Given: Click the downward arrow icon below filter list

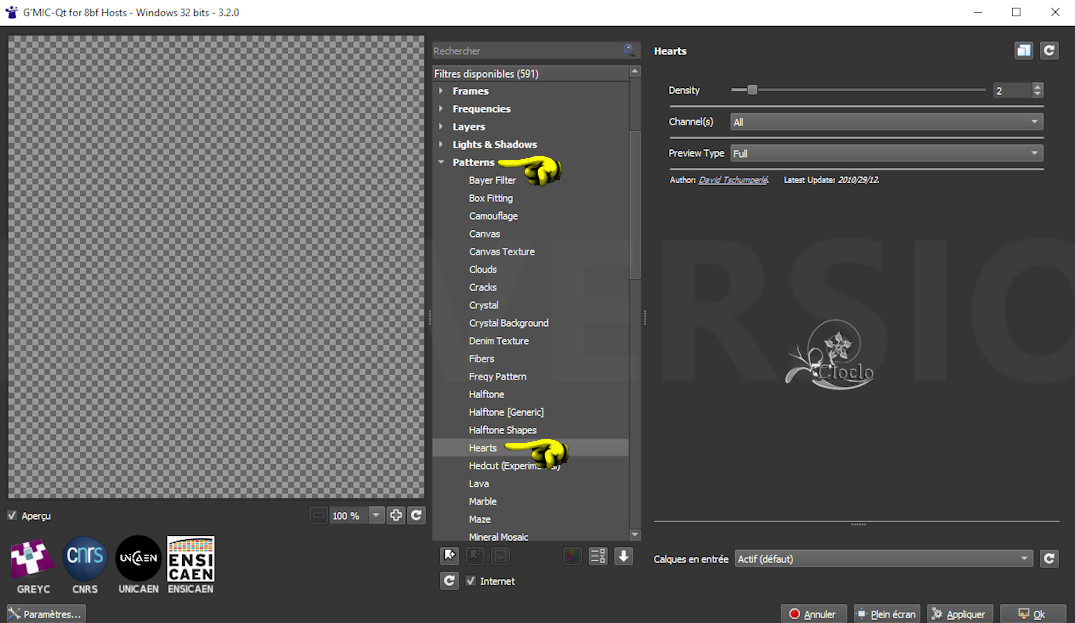Looking at the screenshot, I should [x=624, y=556].
